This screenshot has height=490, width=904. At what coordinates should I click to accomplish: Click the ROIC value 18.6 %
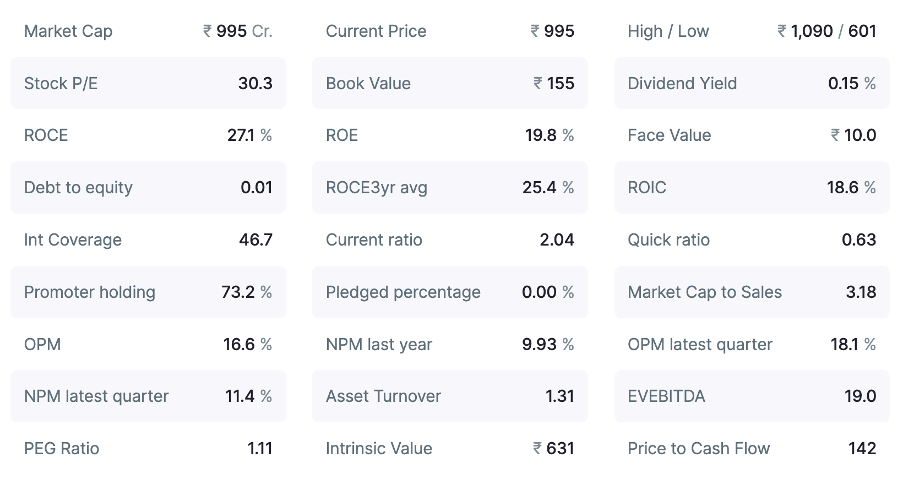[x=851, y=187]
